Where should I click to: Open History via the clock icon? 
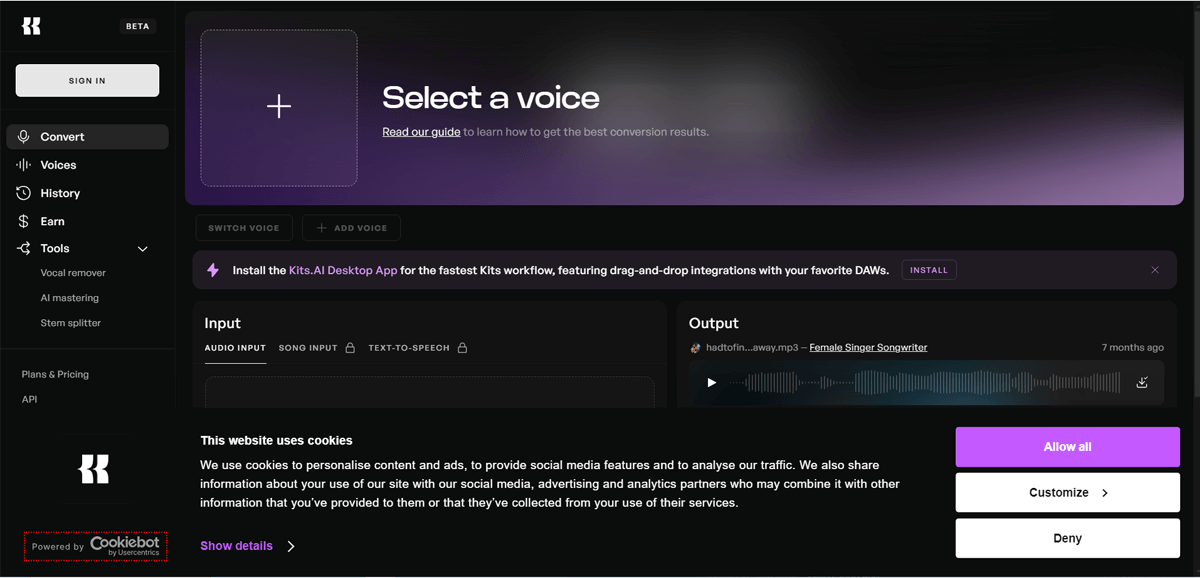click(24, 193)
